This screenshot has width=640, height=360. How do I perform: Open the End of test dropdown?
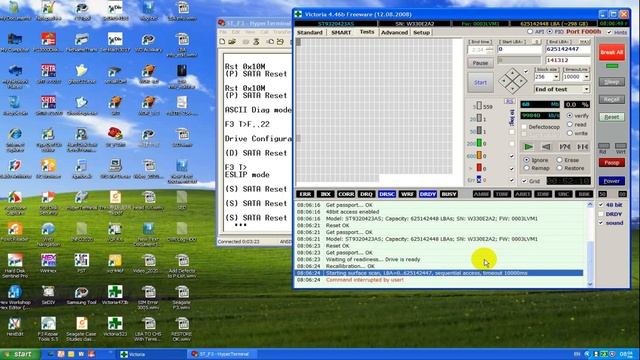[587, 89]
